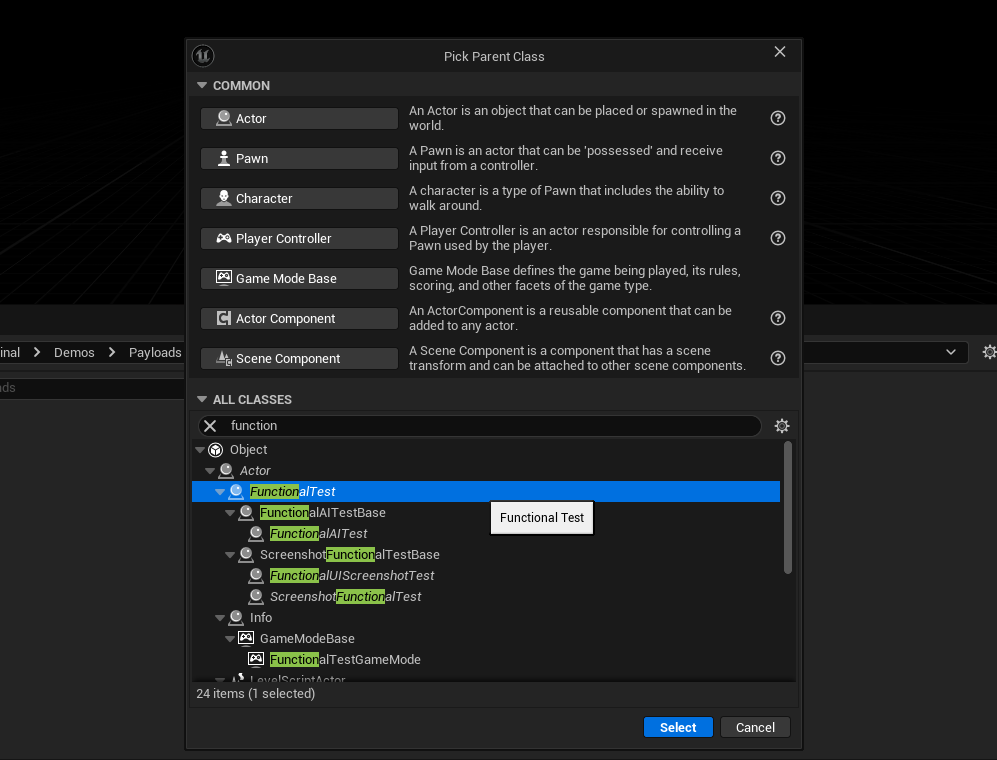Click help icon beside Player Controller description
This screenshot has height=760, width=997.
click(778, 238)
